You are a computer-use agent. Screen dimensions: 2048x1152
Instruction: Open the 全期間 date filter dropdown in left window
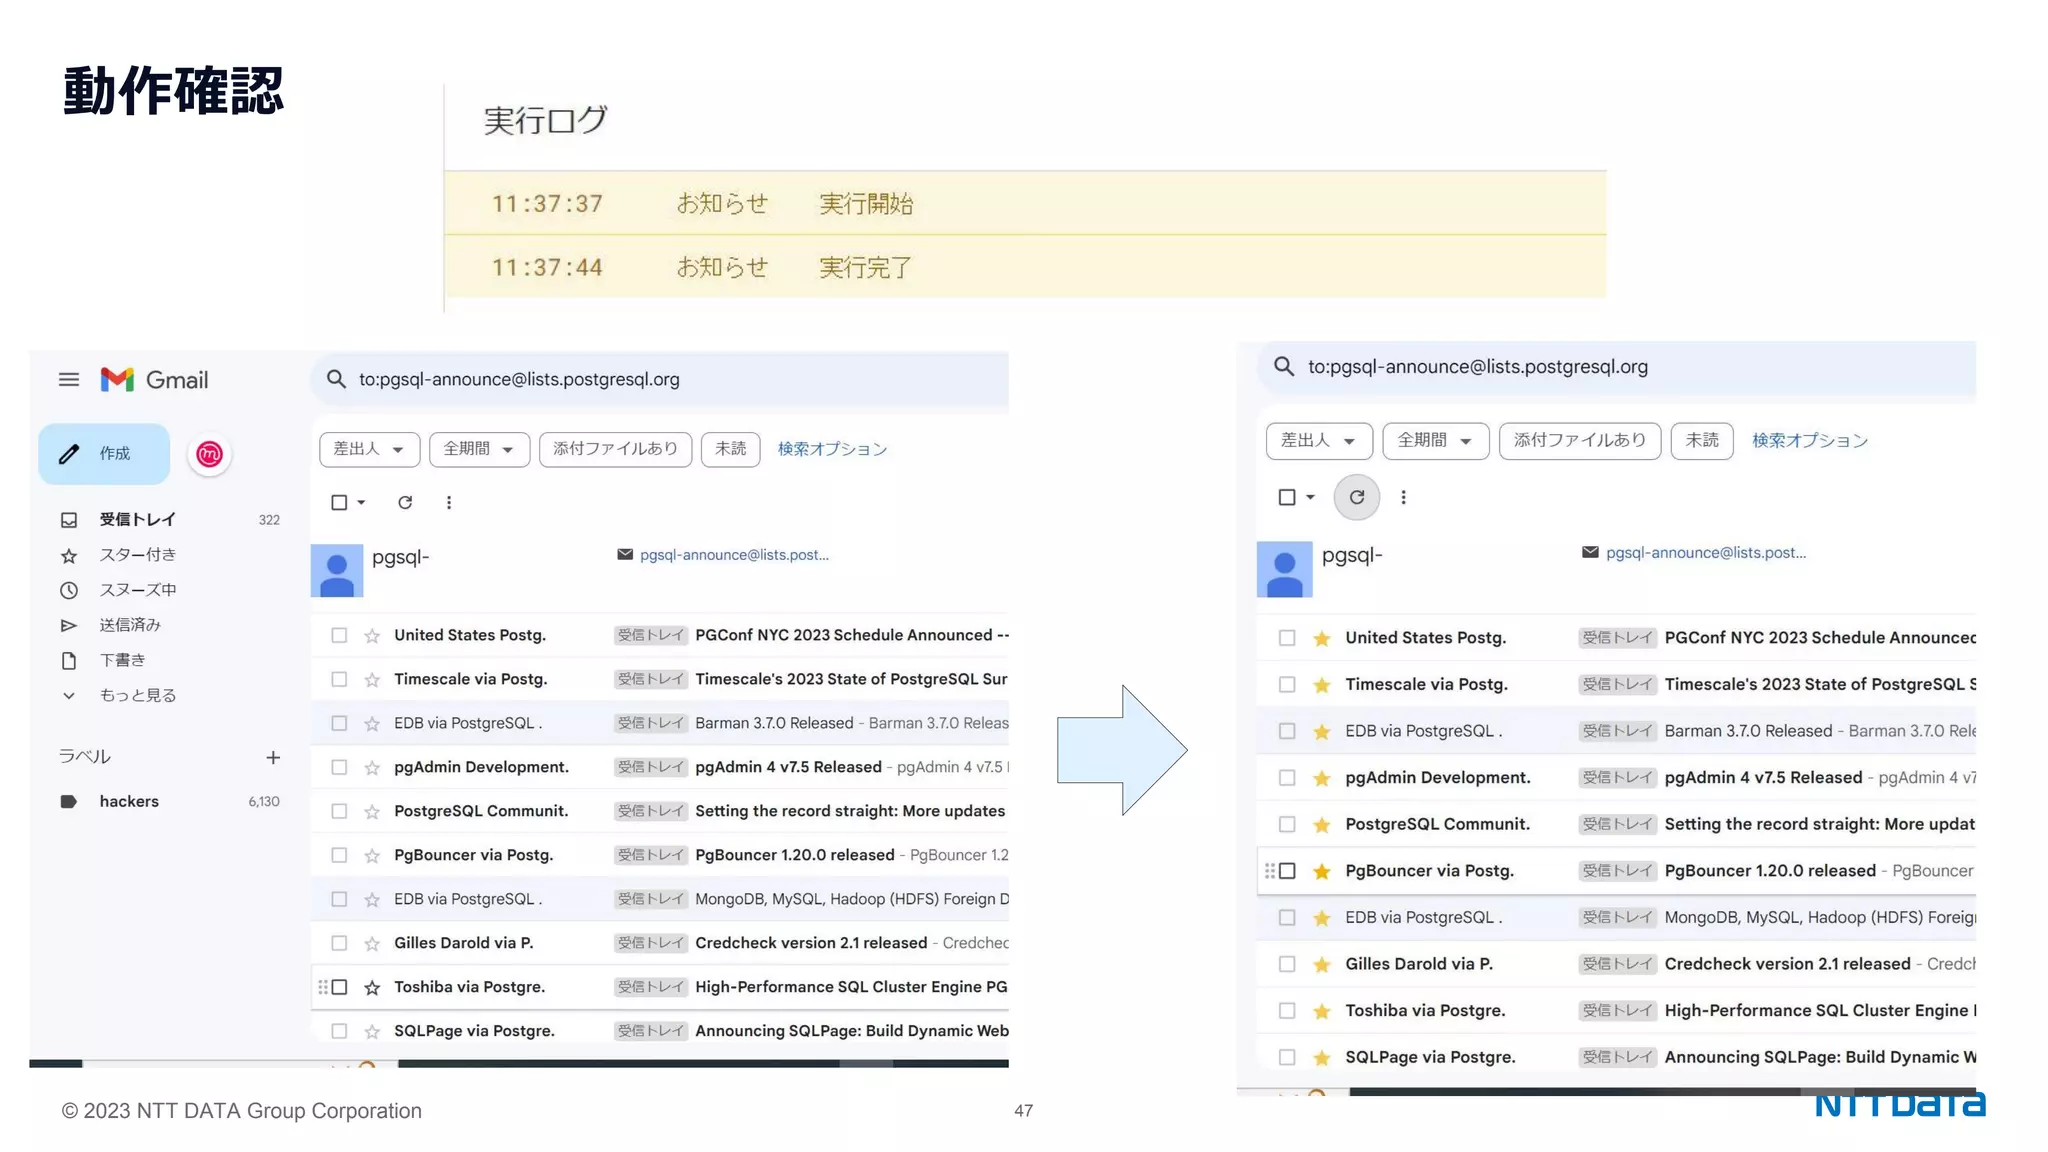479,449
